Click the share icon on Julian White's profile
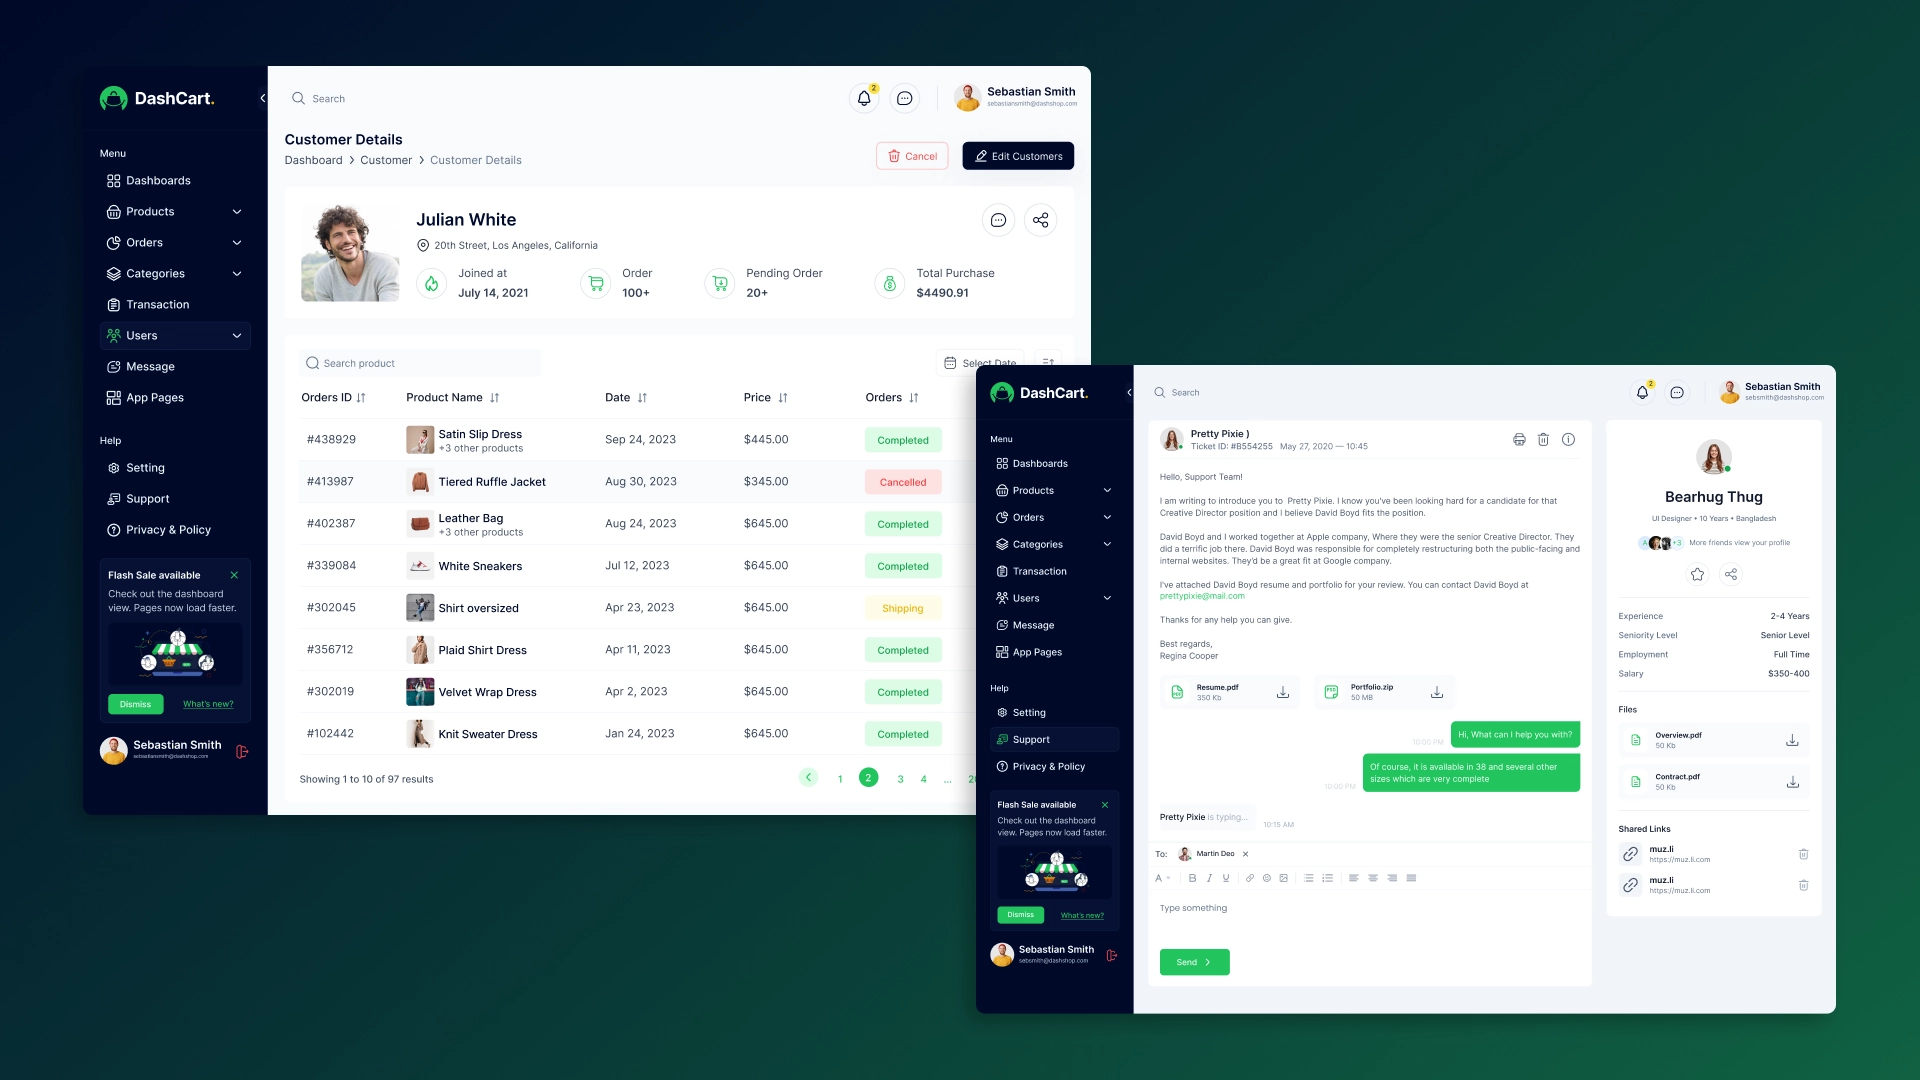Screen dimensions: 1920x1080 [1042, 220]
